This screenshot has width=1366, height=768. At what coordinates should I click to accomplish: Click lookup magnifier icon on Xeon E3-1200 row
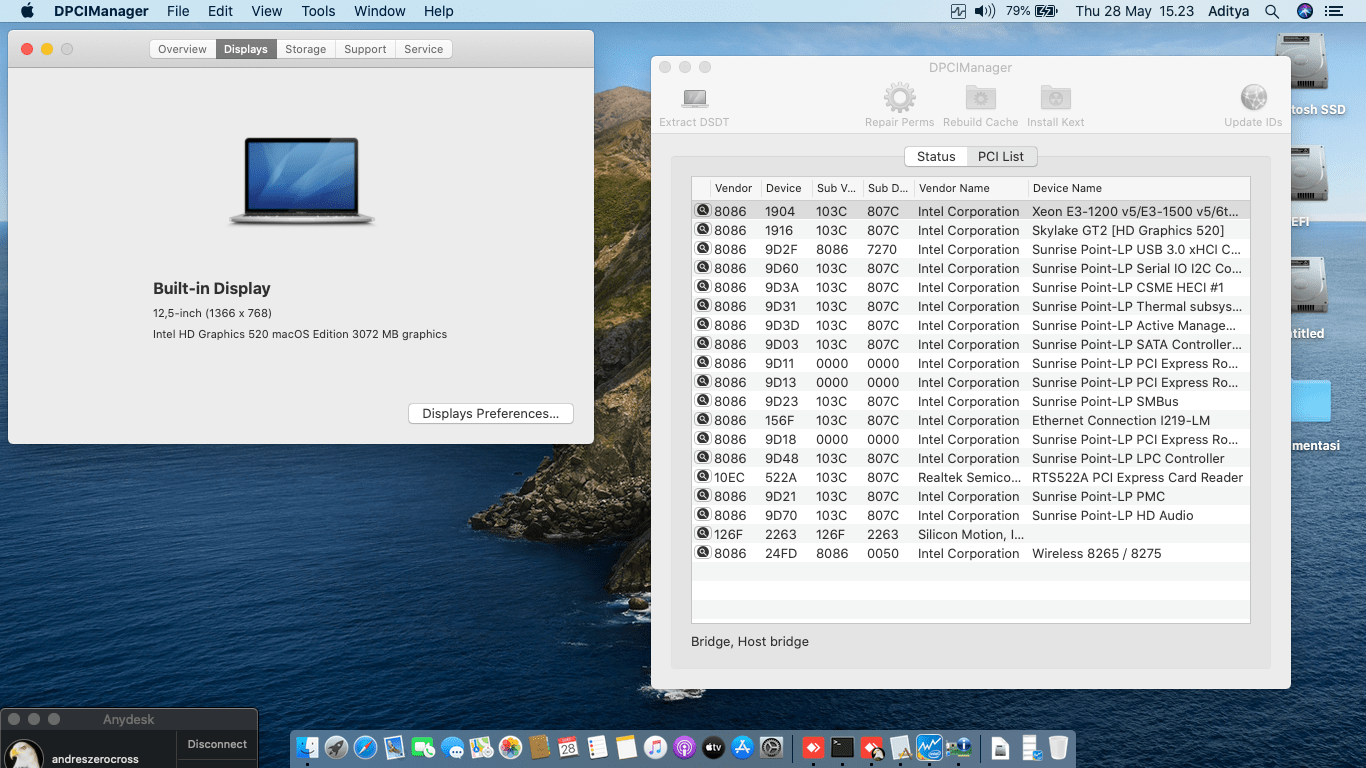tap(703, 211)
